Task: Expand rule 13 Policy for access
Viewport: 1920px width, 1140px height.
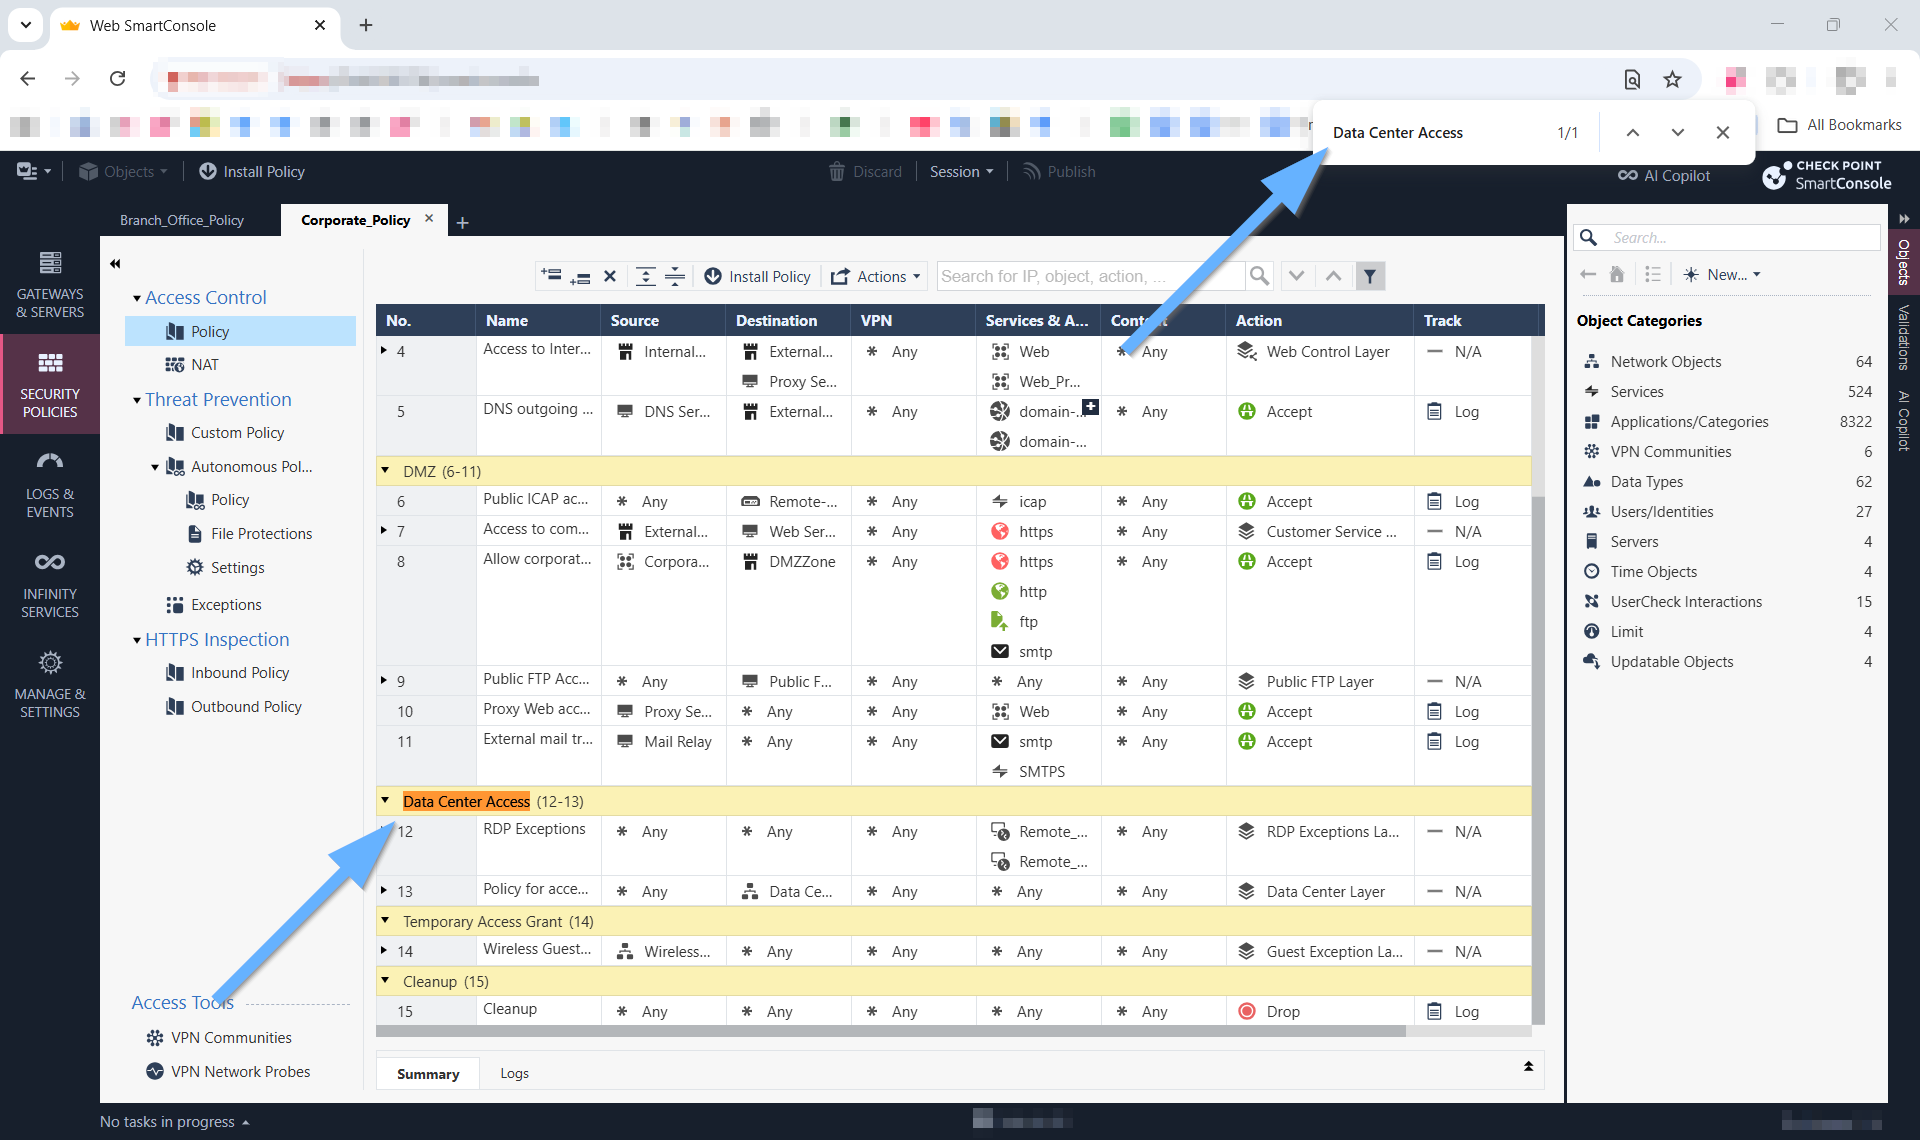Action: pos(384,890)
